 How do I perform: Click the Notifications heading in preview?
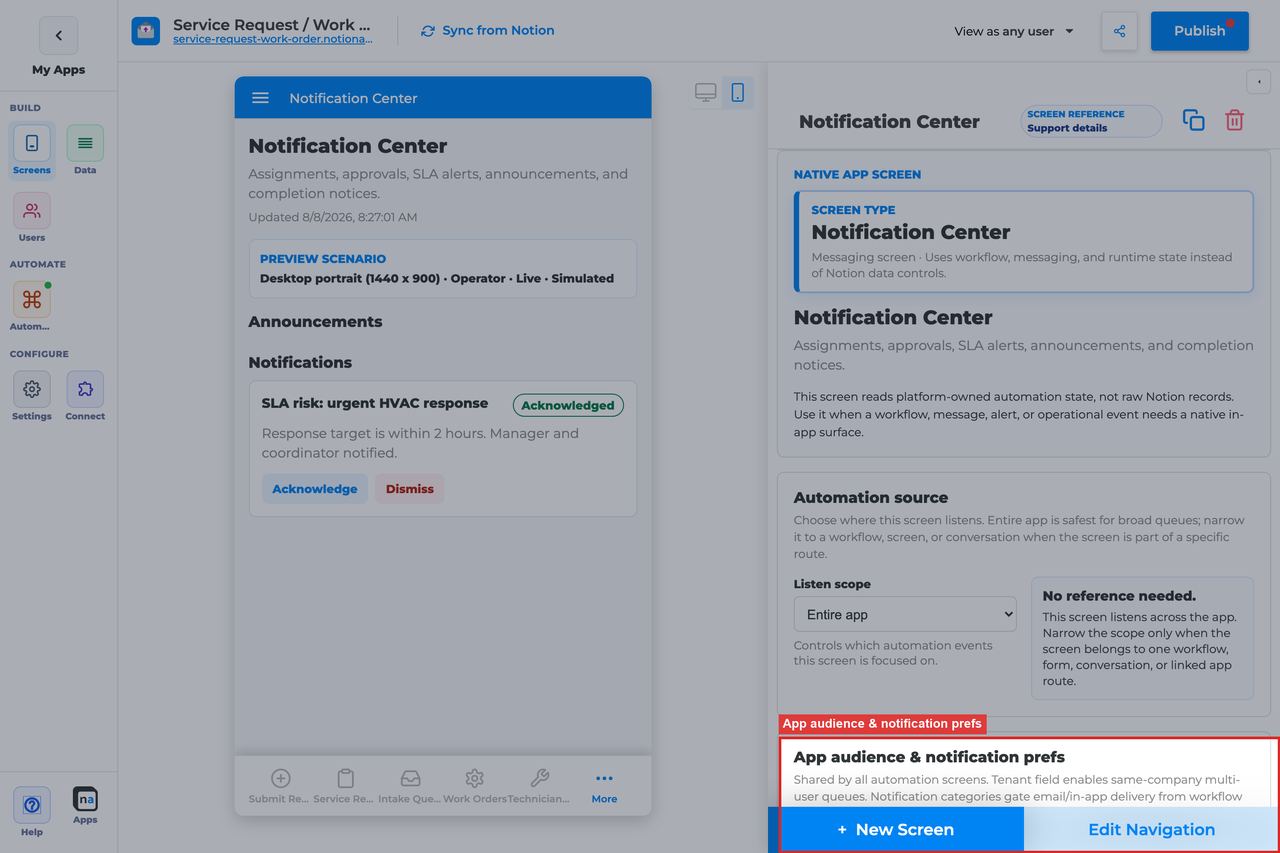(300, 362)
